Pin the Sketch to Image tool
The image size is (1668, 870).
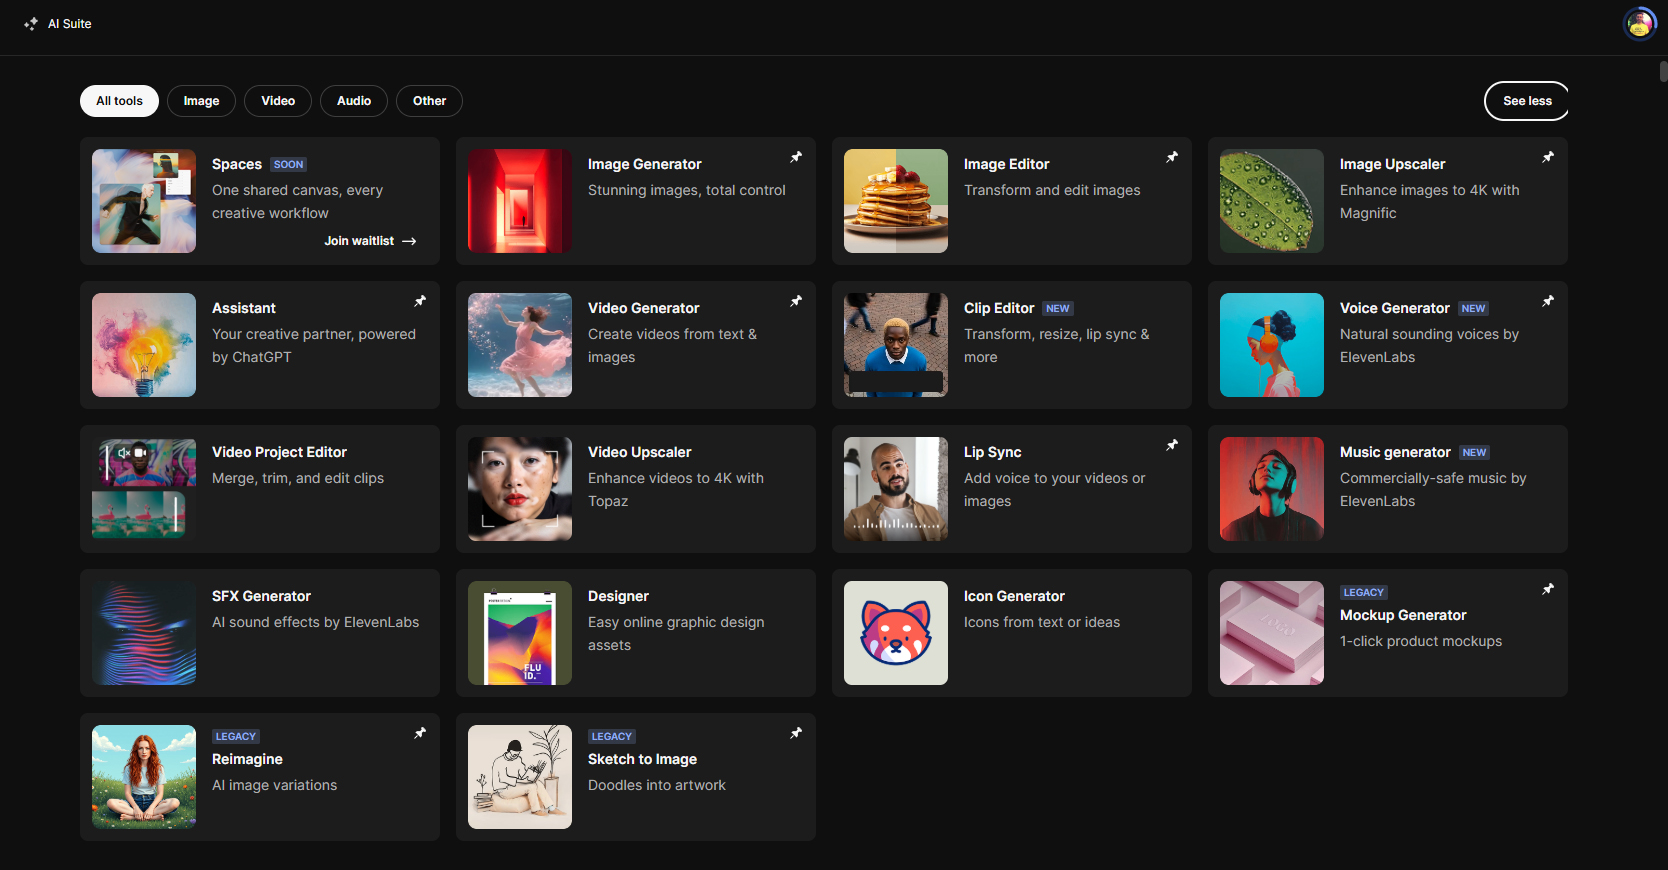click(796, 733)
